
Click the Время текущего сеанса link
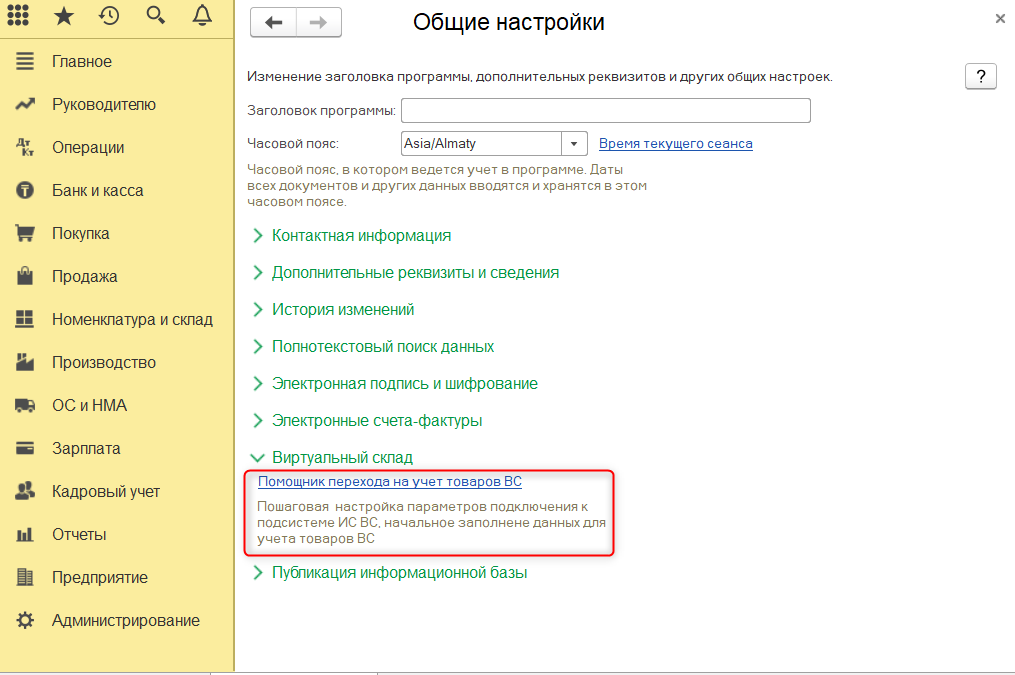click(x=675, y=144)
